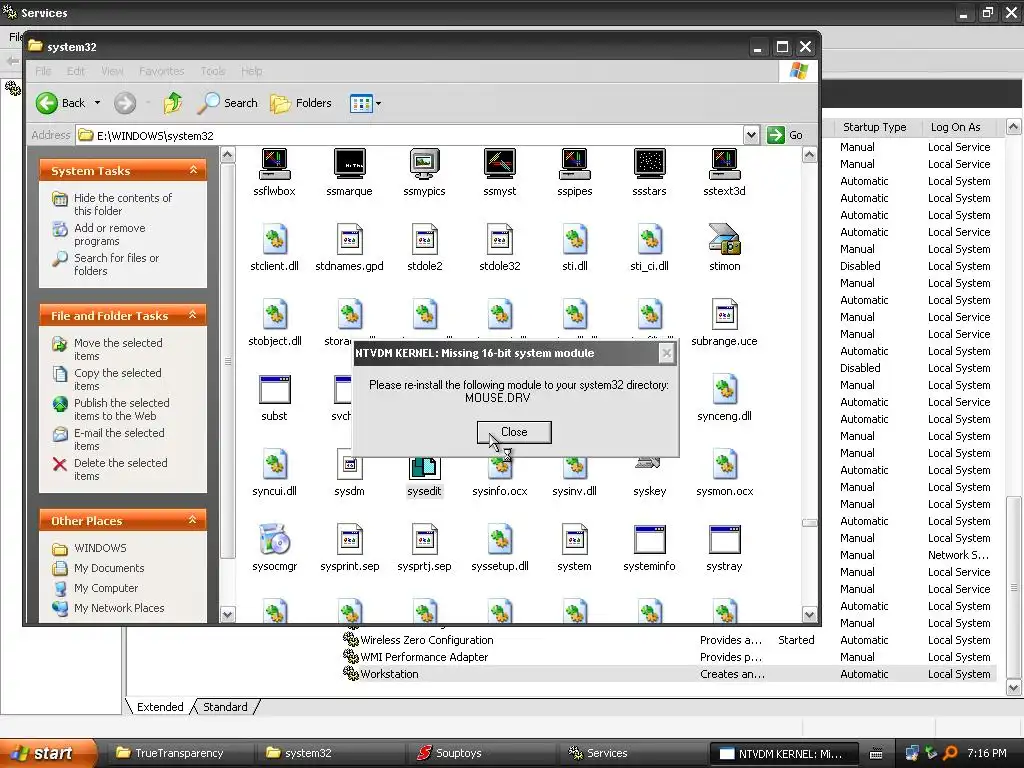Image resolution: width=1024 pixels, height=768 pixels.
Task: Click the Back arrow in system32 window
Action: pyautogui.click(x=47, y=103)
